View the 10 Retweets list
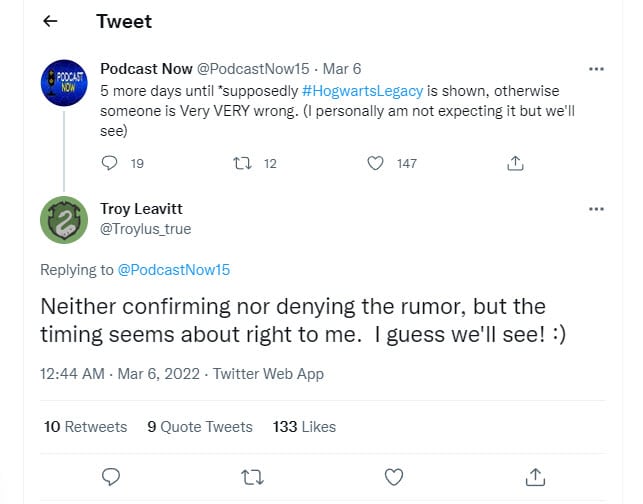643x504 pixels. coord(85,427)
